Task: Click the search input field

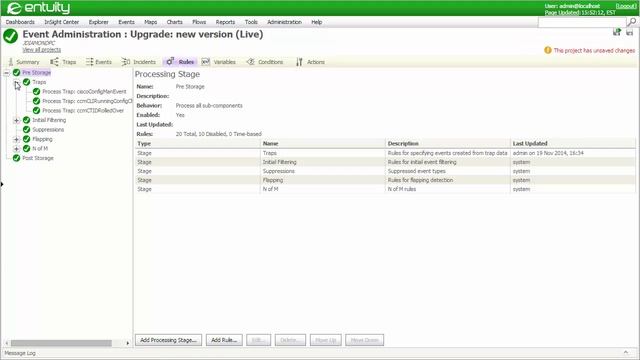Action: (582, 23)
